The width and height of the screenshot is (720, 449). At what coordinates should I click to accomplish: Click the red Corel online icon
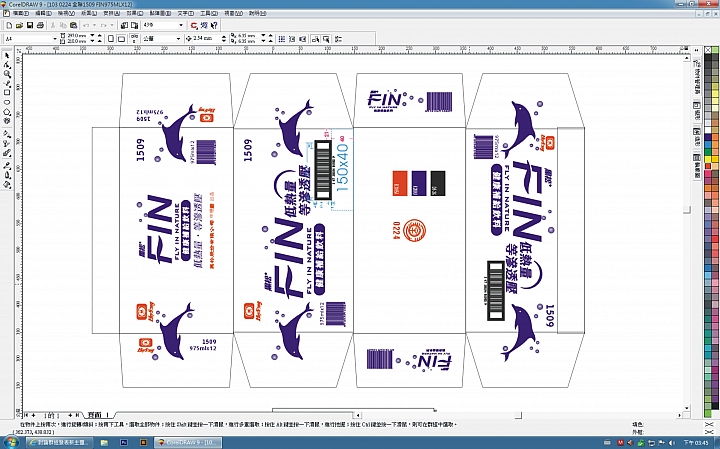coord(194,25)
